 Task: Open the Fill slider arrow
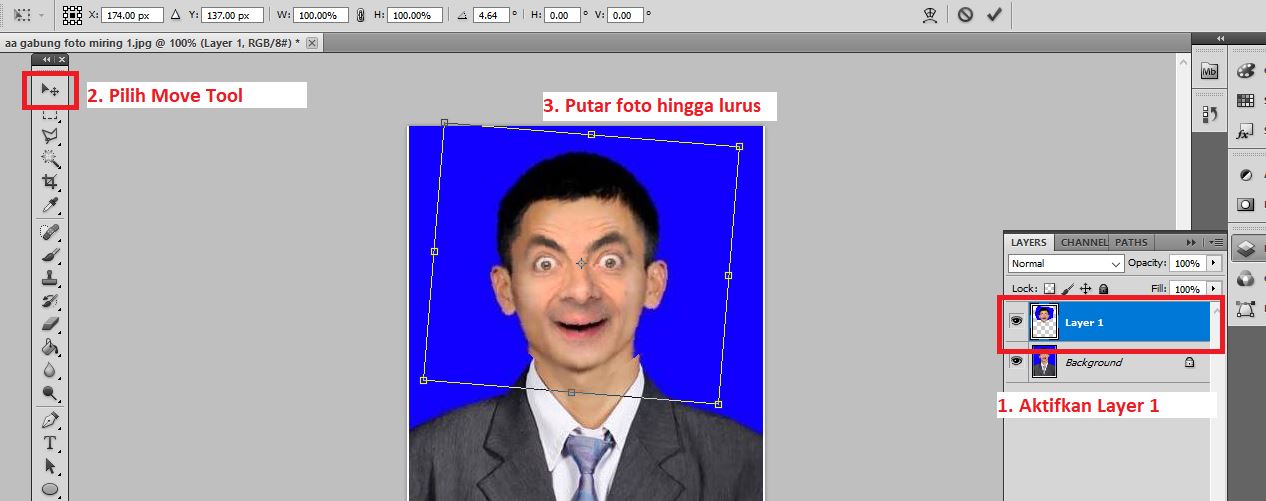click(x=1214, y=289)
